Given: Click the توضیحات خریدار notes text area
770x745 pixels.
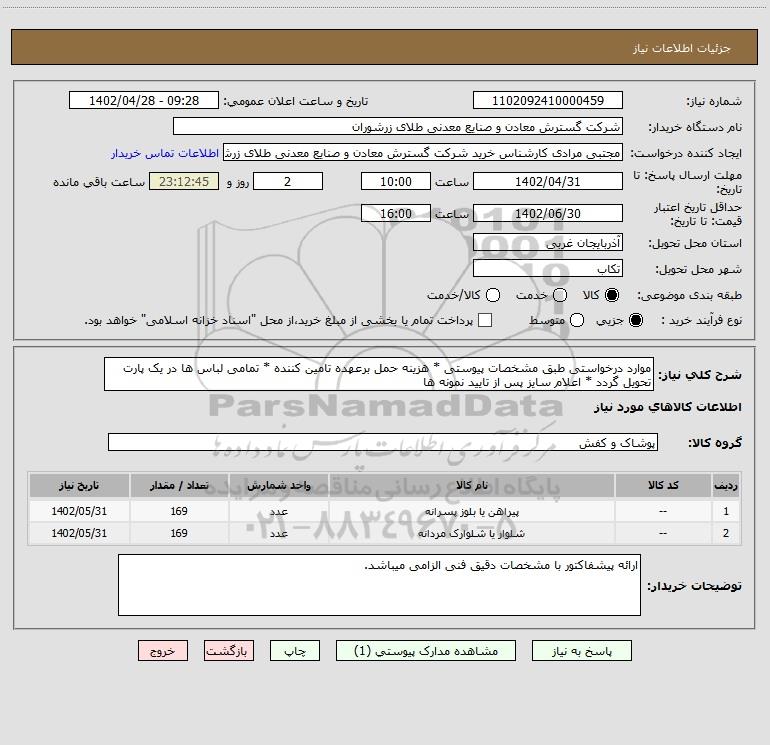Looking at the screenshot, I should point(379,585).
